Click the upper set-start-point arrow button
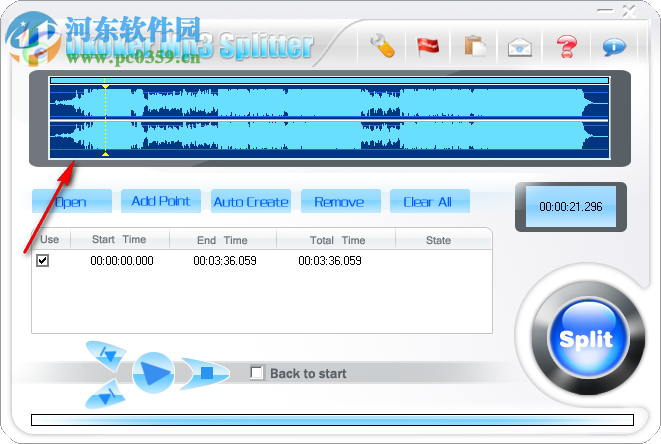Image resolution: width=661 pixels, height=444 pixels. [107, 355]
